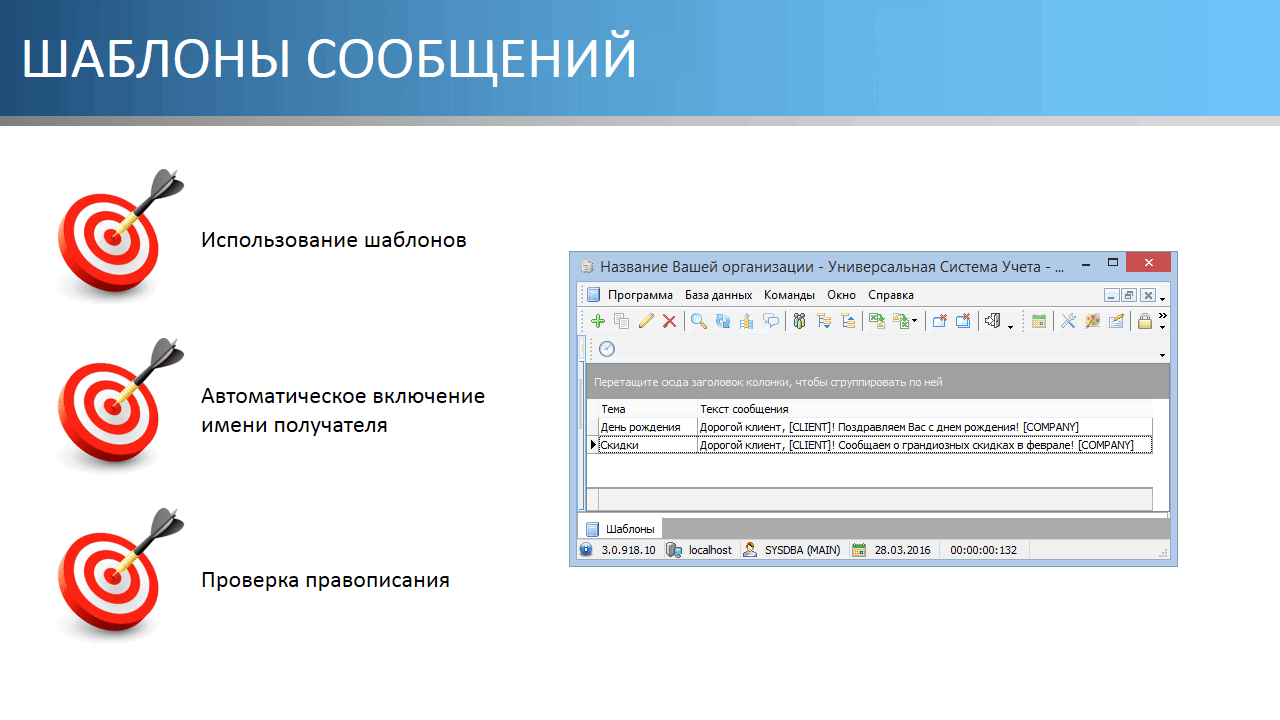Sort by the Текст сообщения column header
This screenshot has width=1280, height=720.
tap(925, 409)
